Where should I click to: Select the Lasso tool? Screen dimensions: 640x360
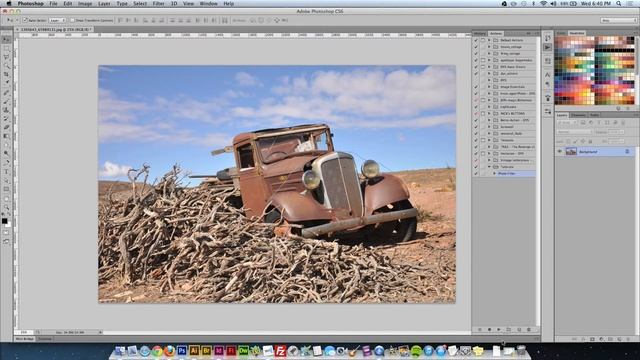pyautogui.click(x=7, y=57)
